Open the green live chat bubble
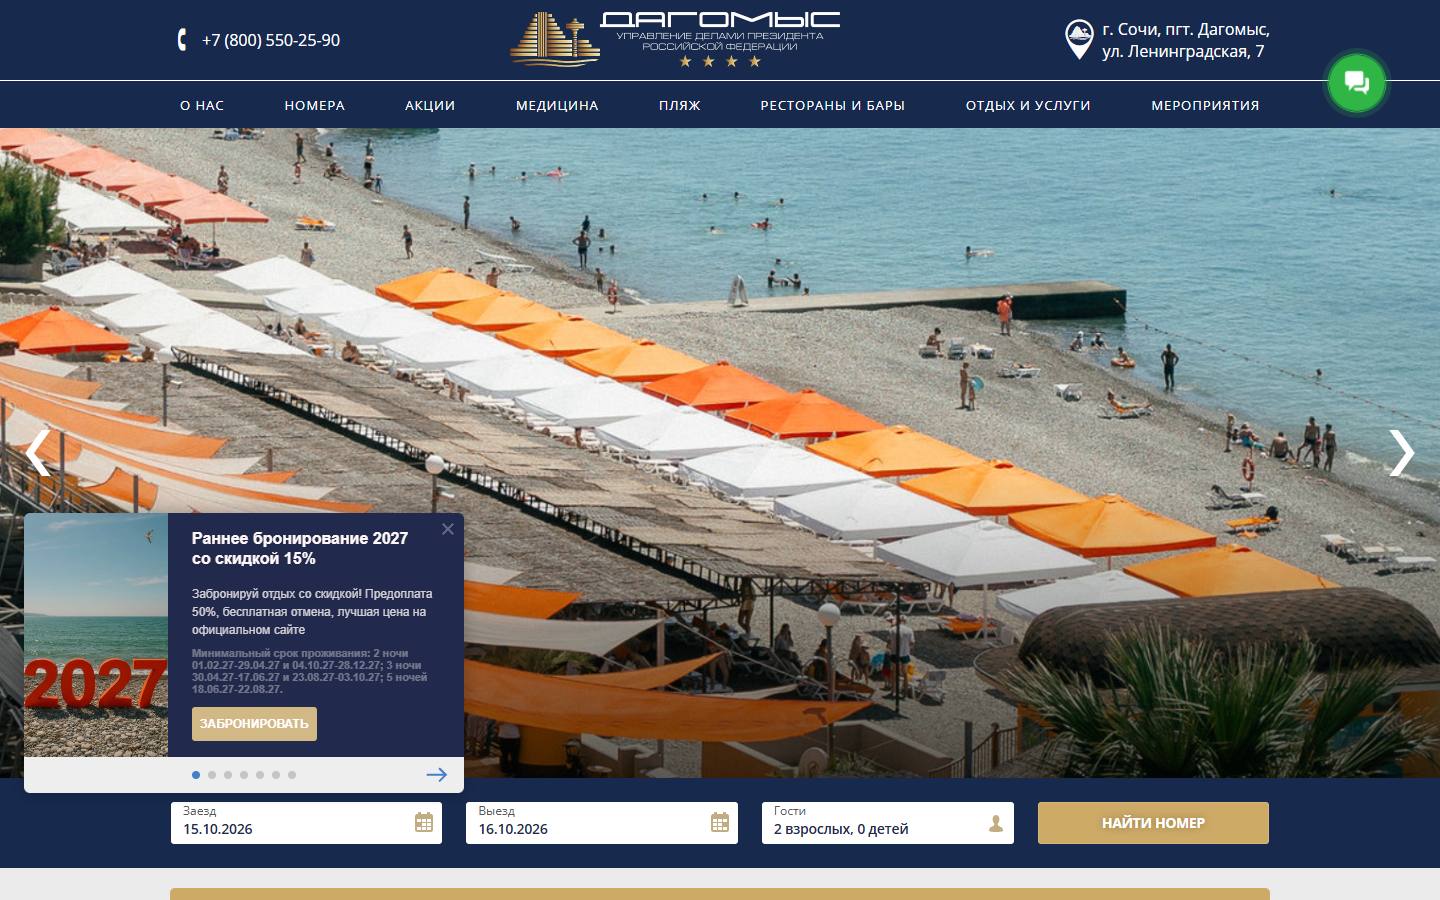Image resolution: width=1440 pixels, height=900 pixels. (x=1357, y=82)
